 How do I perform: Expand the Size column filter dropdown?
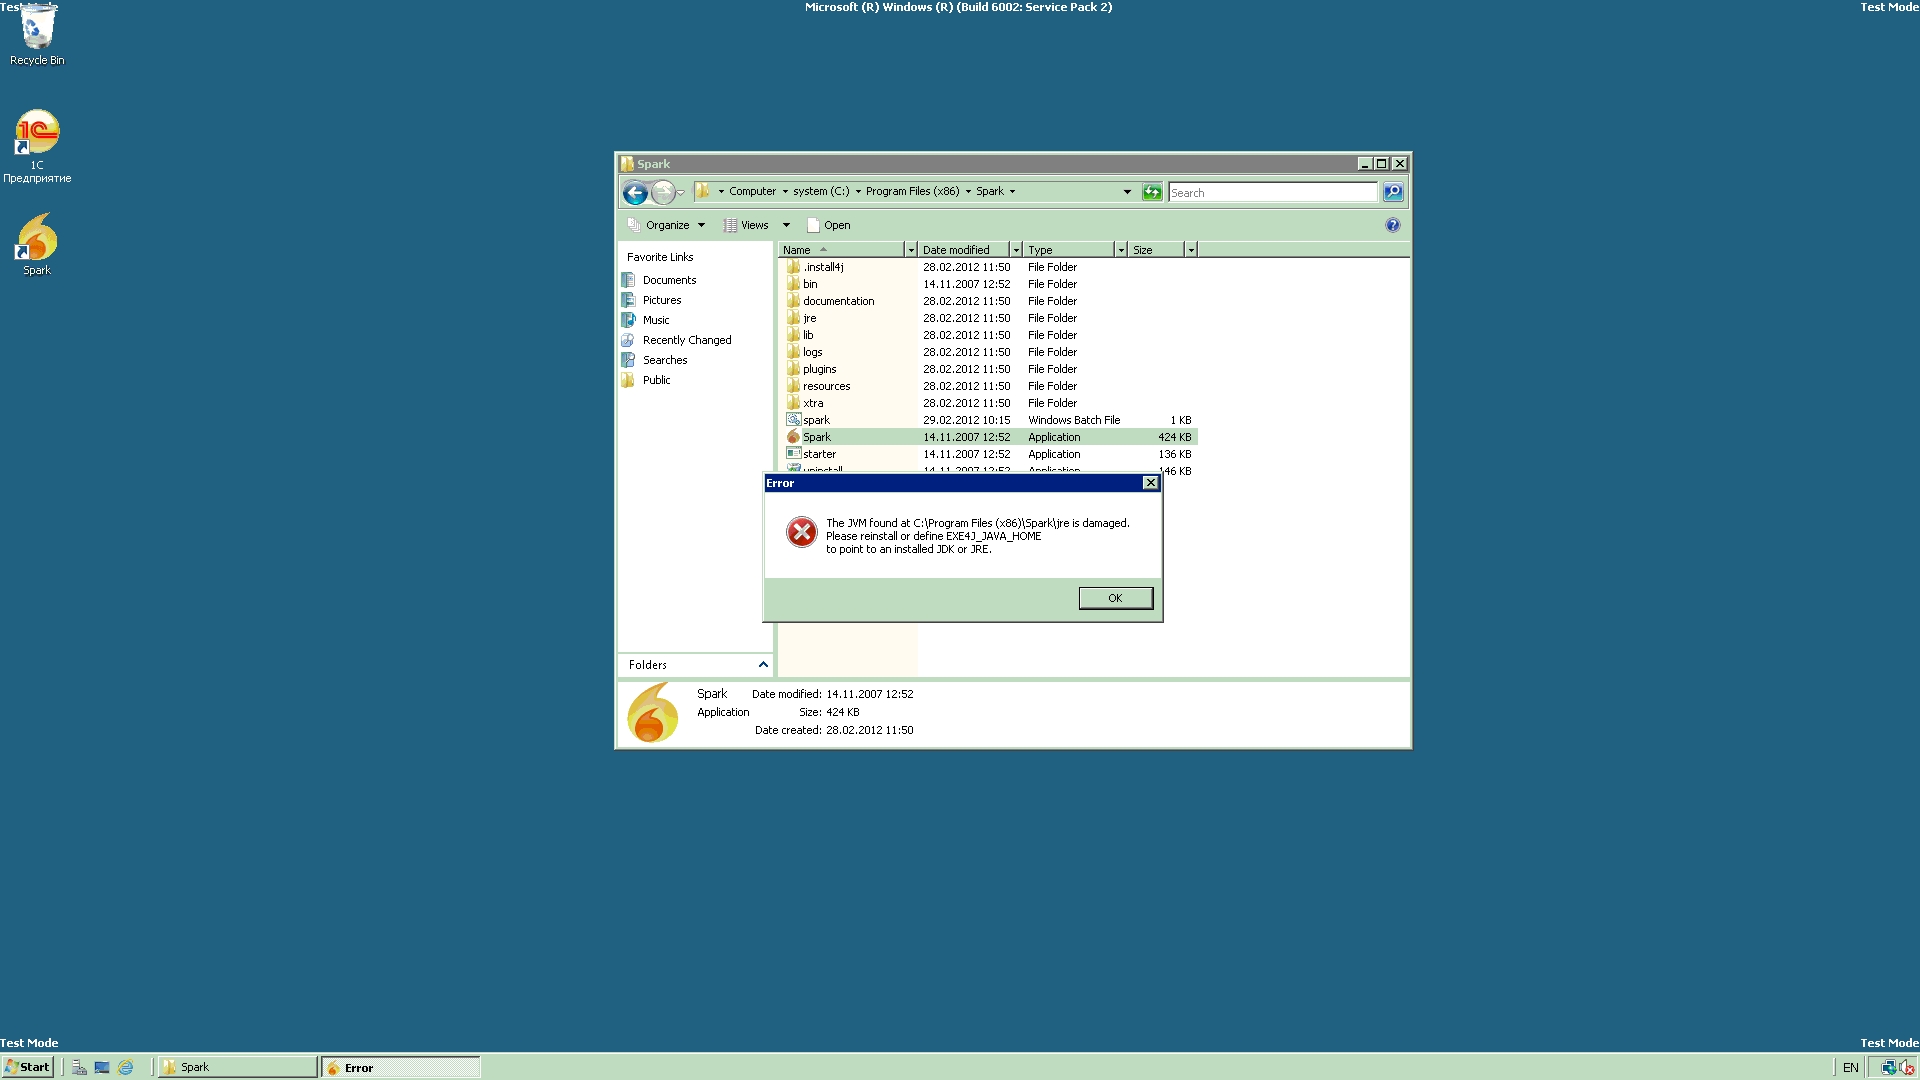click(1191, 250)
